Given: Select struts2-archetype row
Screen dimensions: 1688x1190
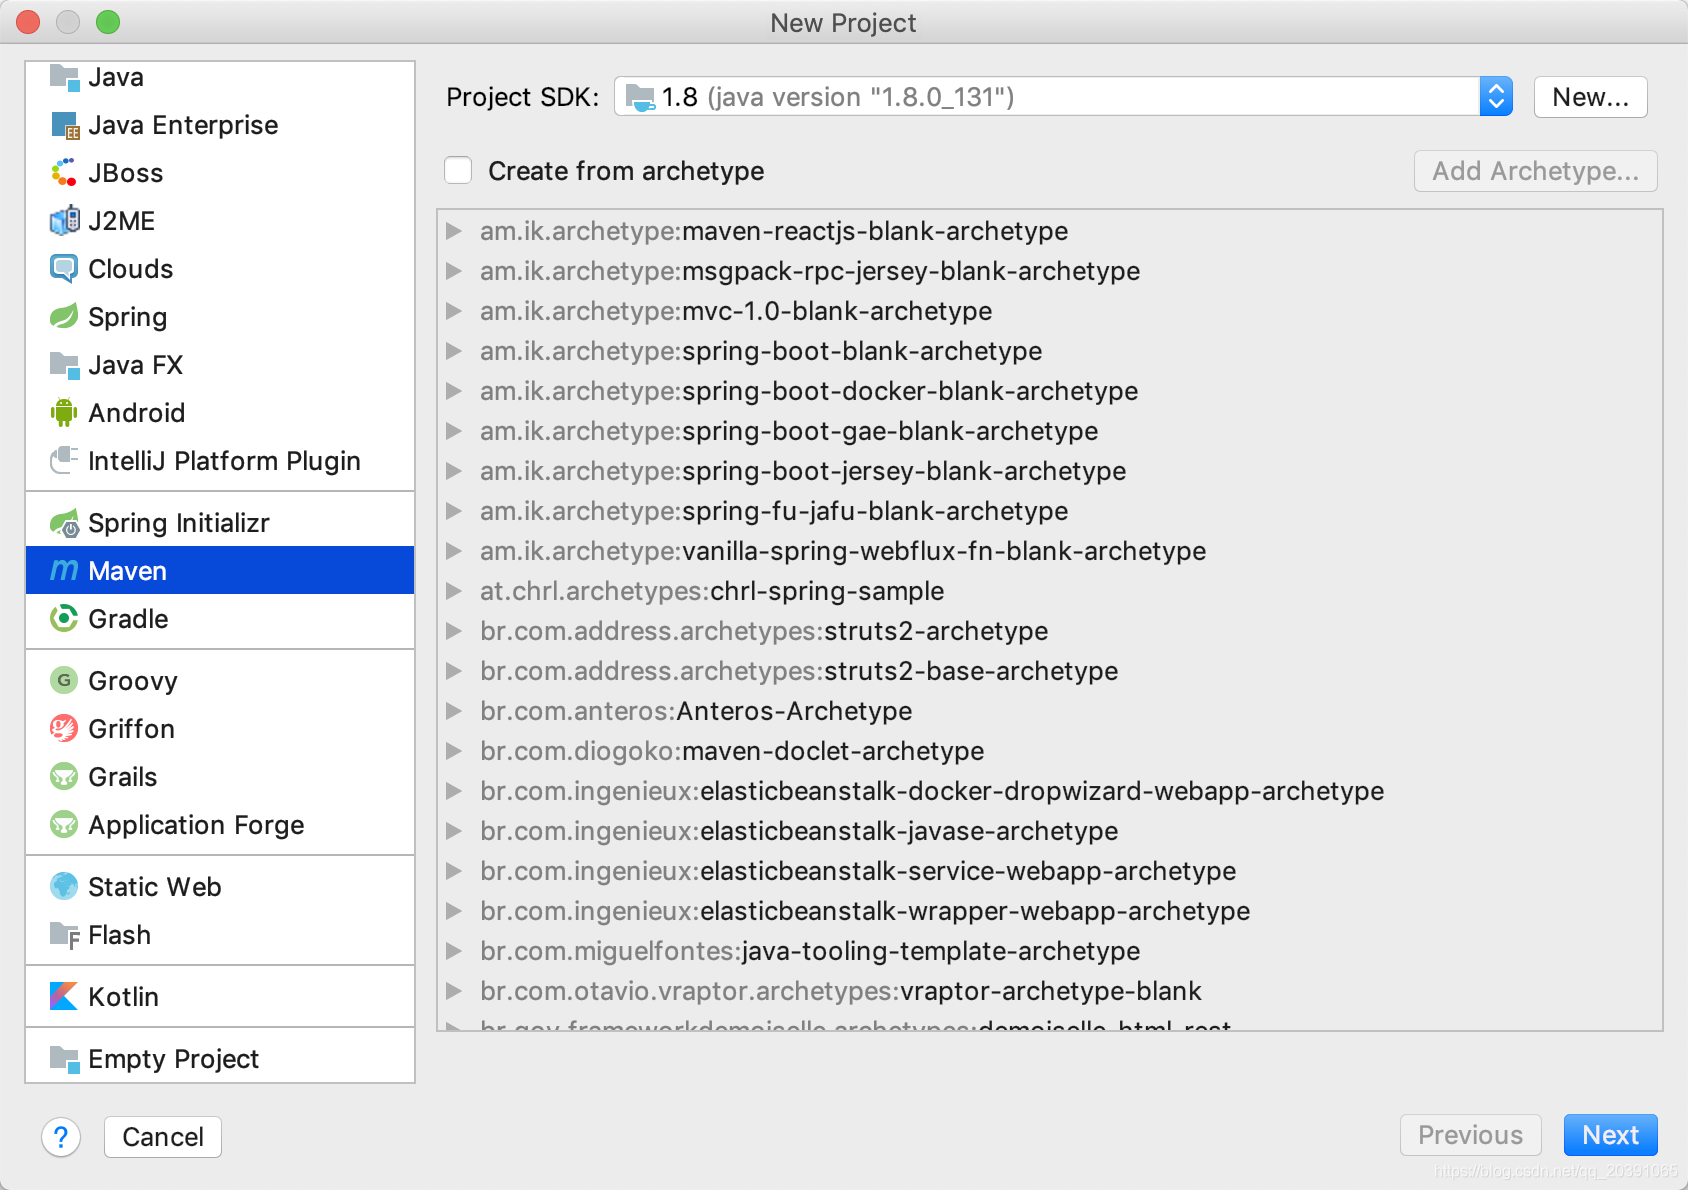Looking at the screenshot, I should click(1049, 631).
